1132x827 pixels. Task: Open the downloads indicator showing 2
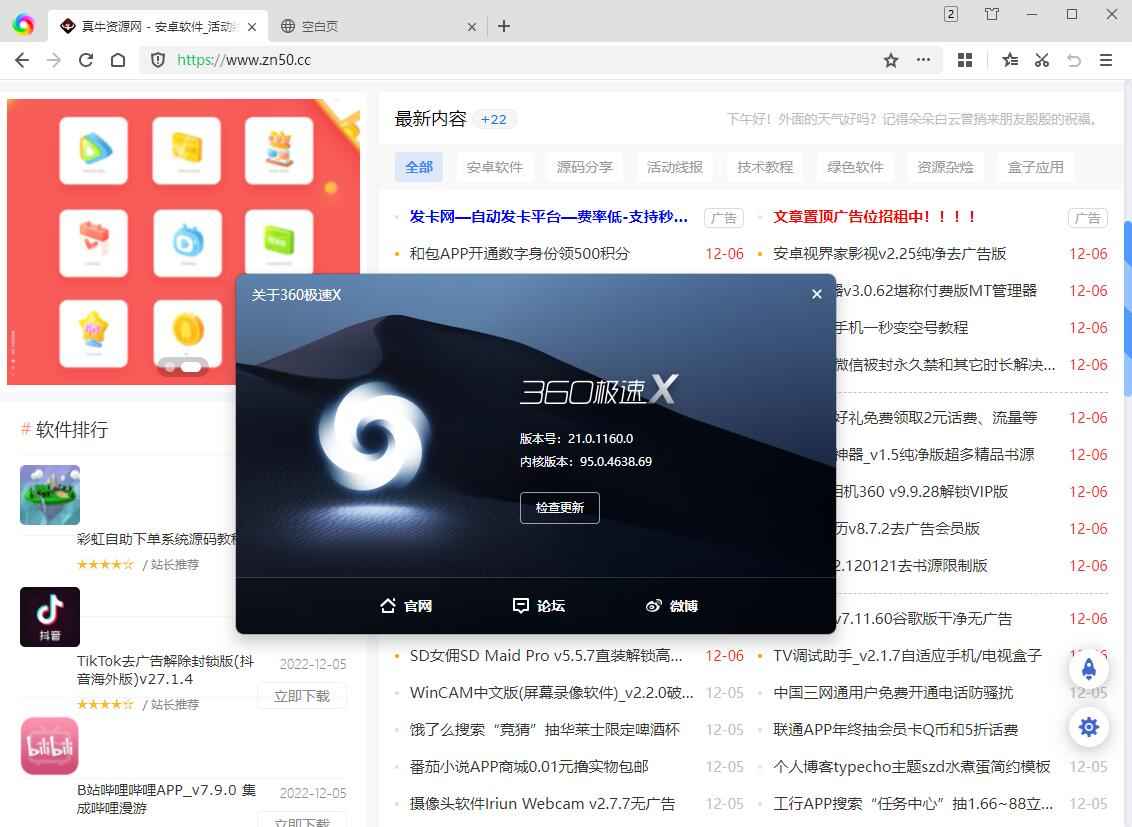tap(949, 14)
